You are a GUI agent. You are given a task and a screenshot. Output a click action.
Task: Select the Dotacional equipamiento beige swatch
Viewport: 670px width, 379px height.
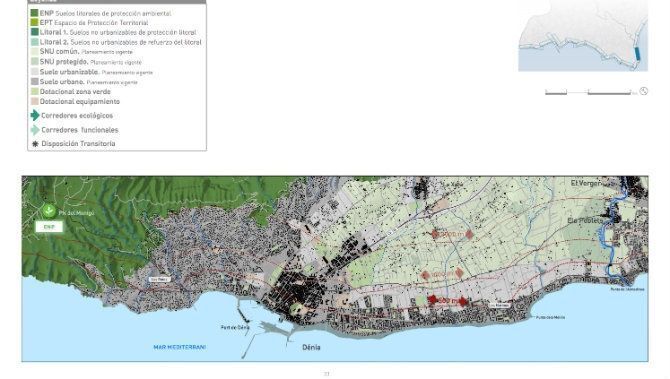tap(35, 101)
